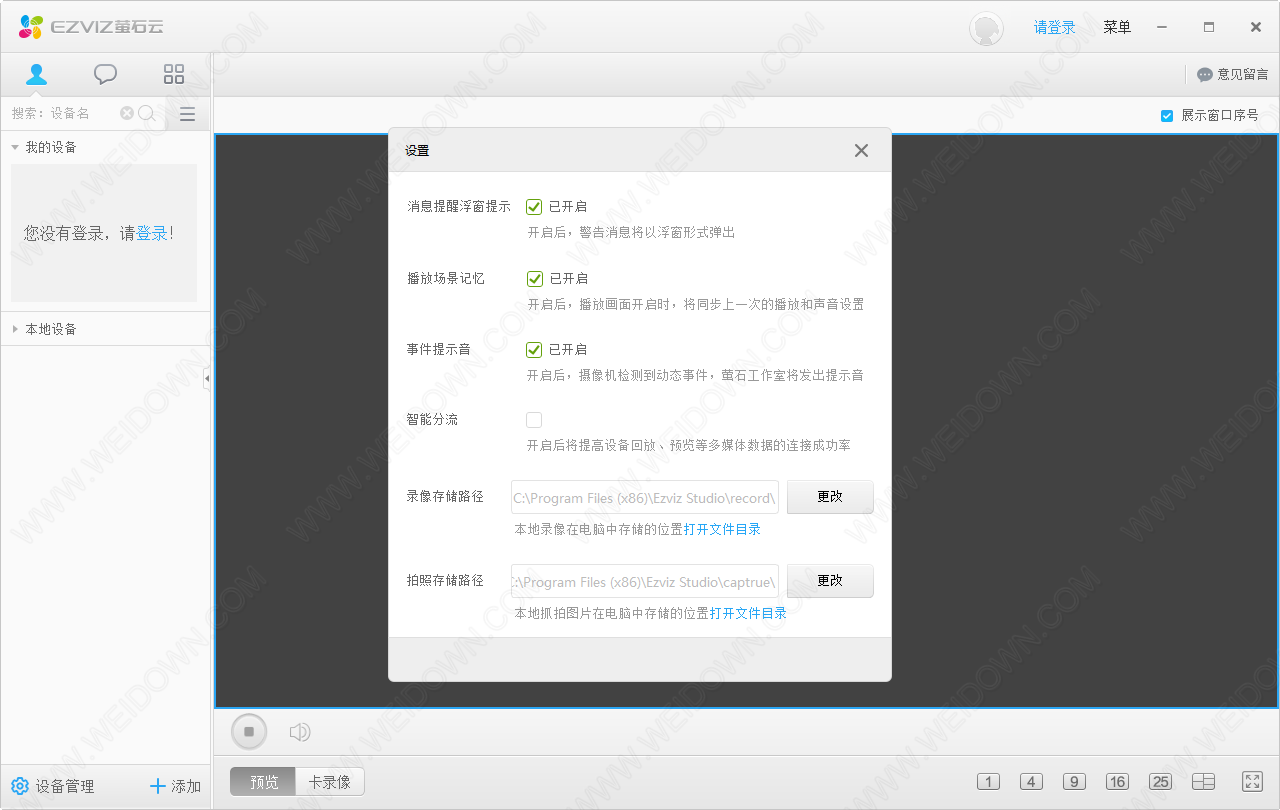Focus the 搜索 设备名 search field
1280x810 pixels.
[64, 113]
